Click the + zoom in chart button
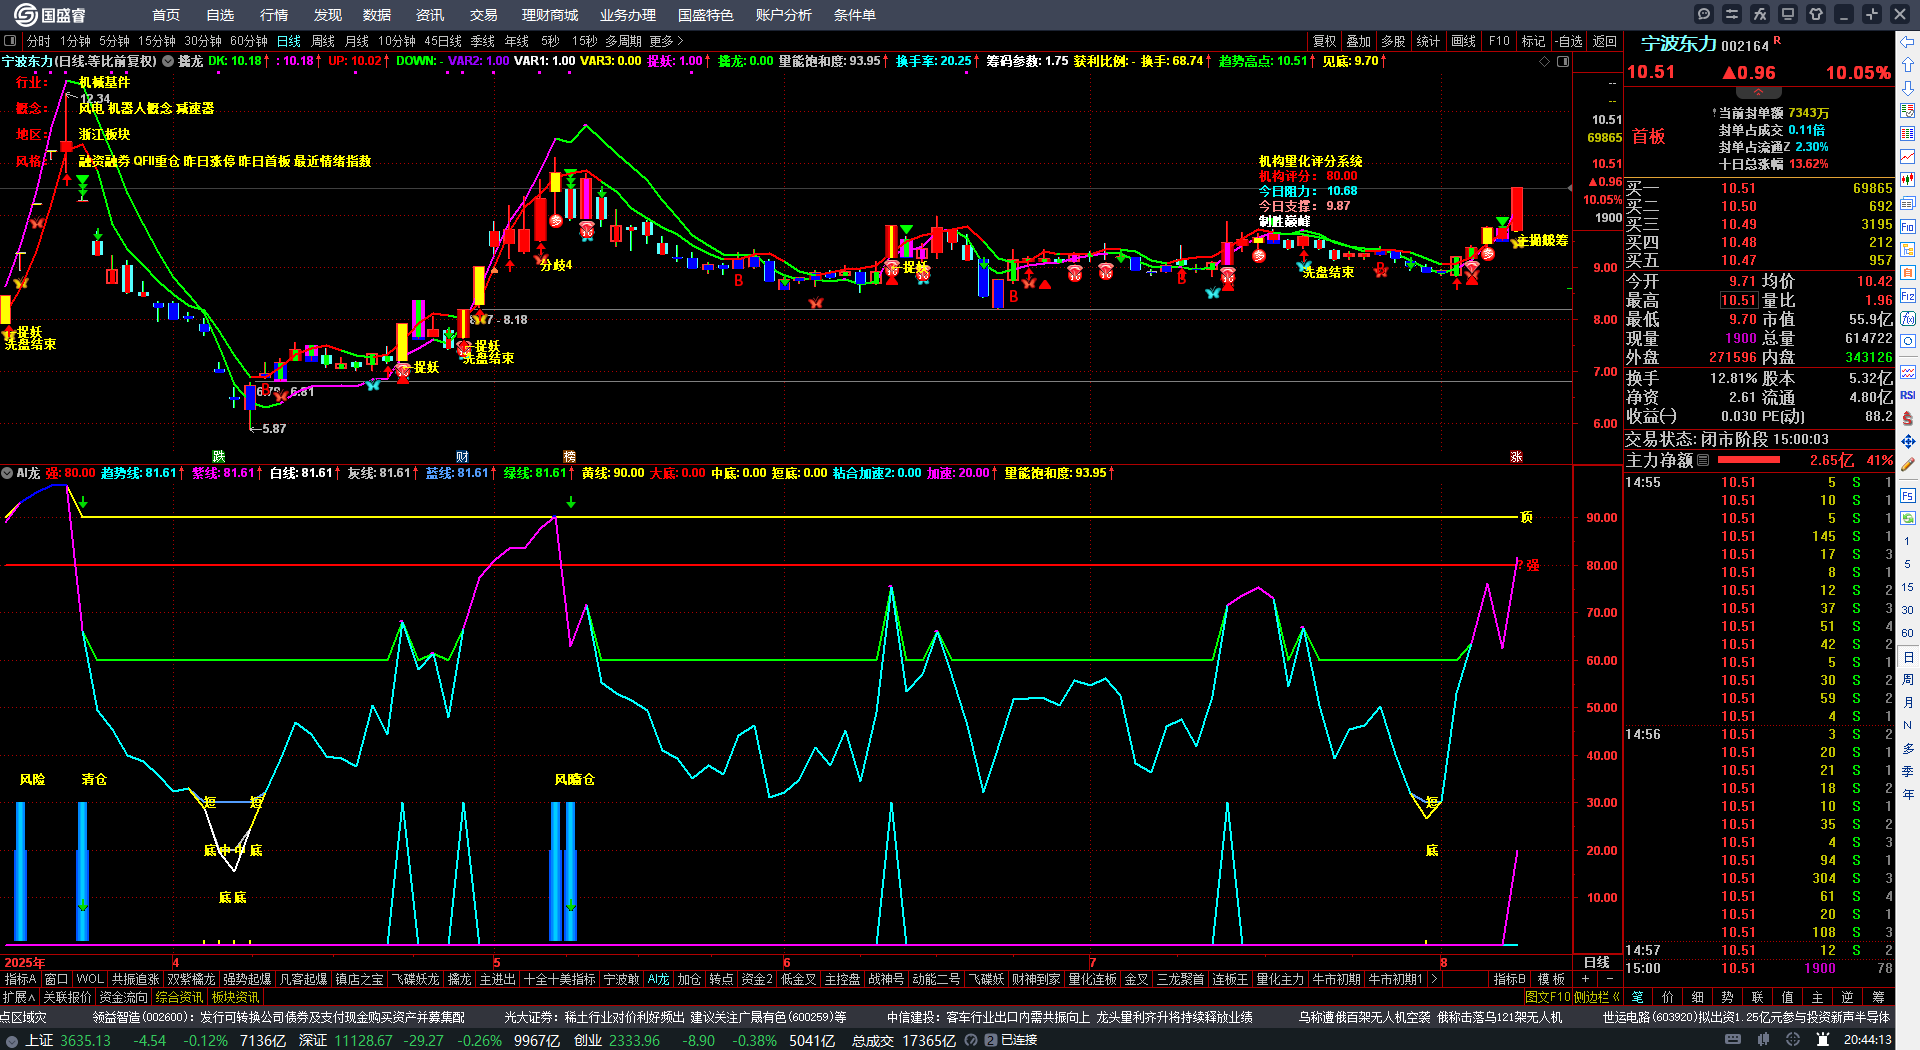This screenshot has height=1050, width=1920. click(x=1585, y=979)
